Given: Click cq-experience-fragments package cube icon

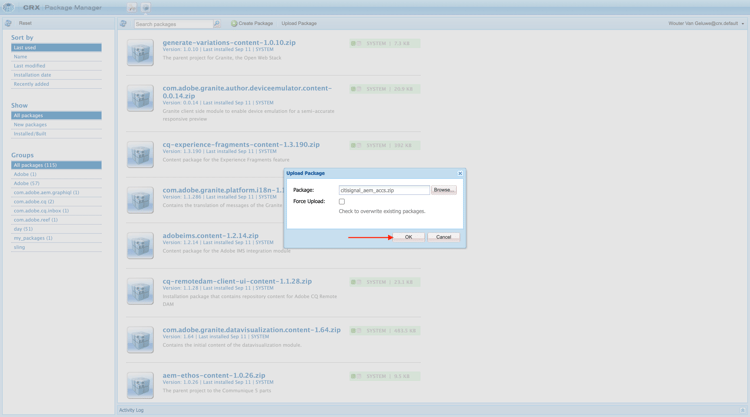Looking at the screenshot, I should (140, 154).
